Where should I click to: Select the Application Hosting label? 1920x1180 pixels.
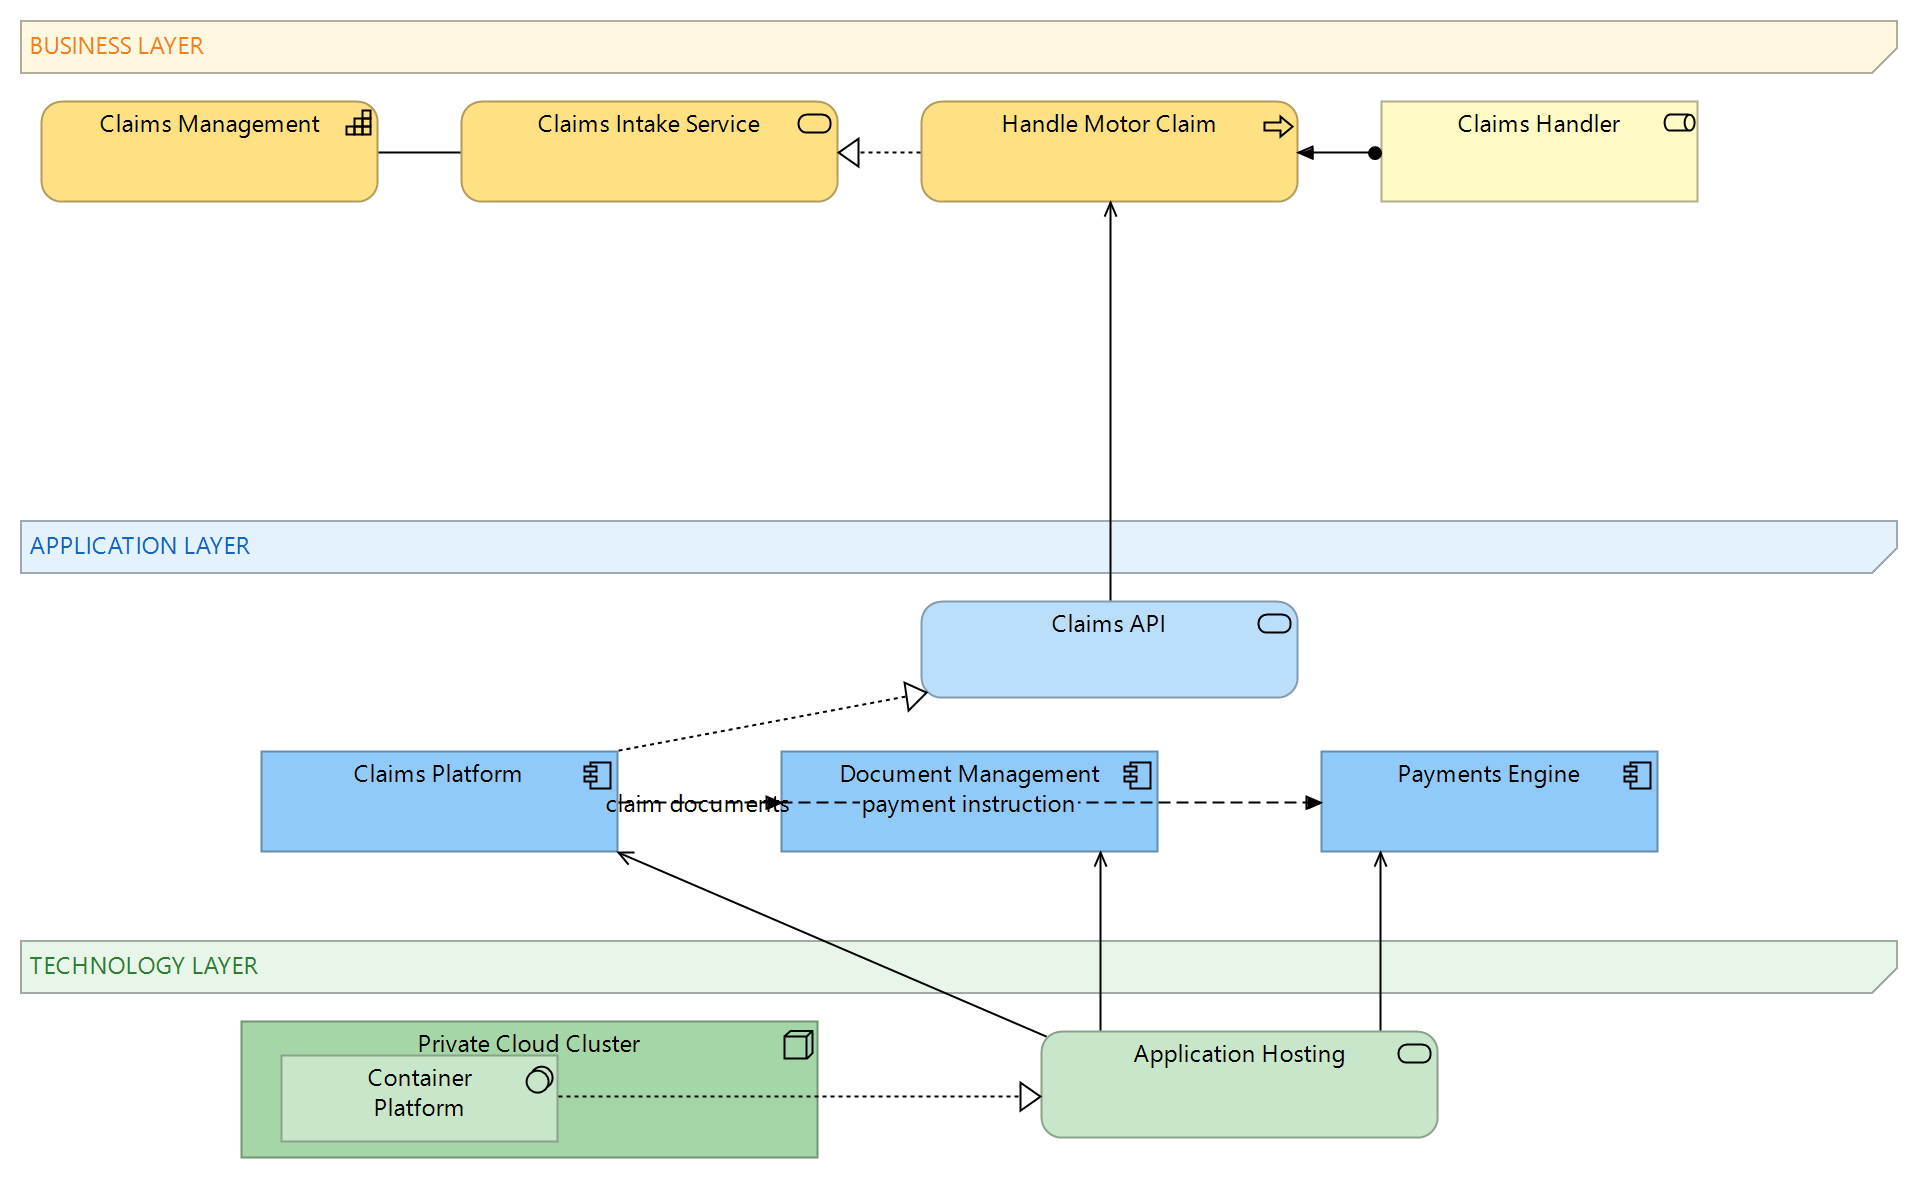[x=1239, y=1054]
